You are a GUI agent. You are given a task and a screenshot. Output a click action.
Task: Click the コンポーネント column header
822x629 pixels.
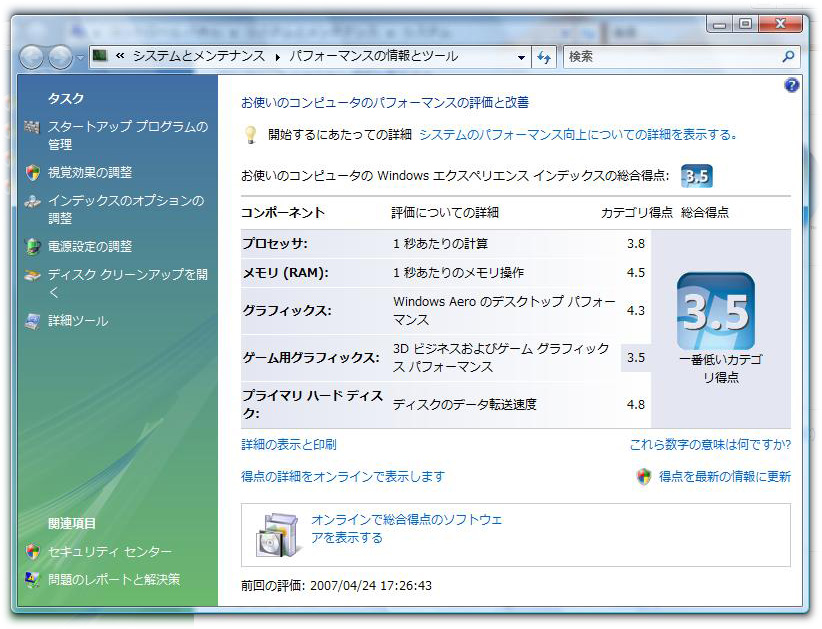[283, 212]
